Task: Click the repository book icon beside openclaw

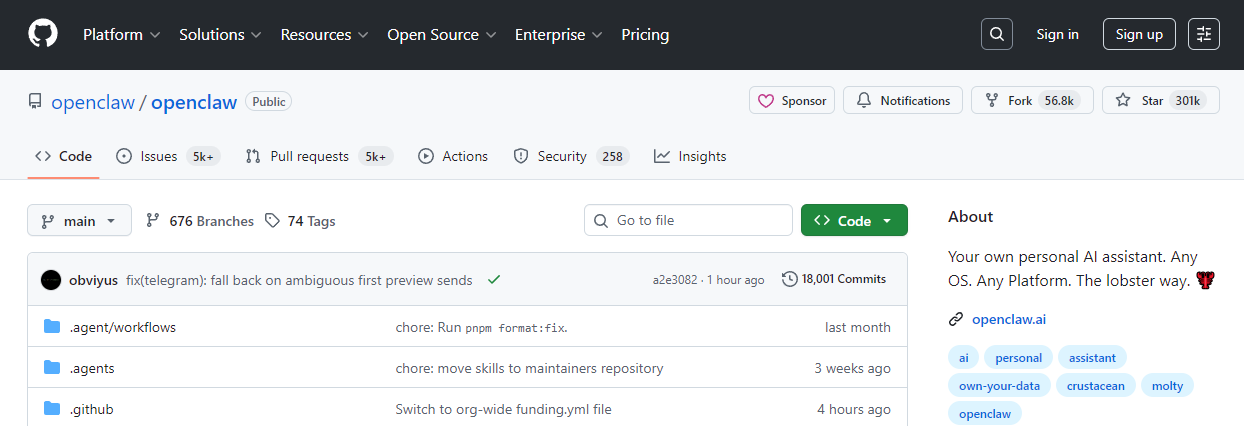Action: 35,101
